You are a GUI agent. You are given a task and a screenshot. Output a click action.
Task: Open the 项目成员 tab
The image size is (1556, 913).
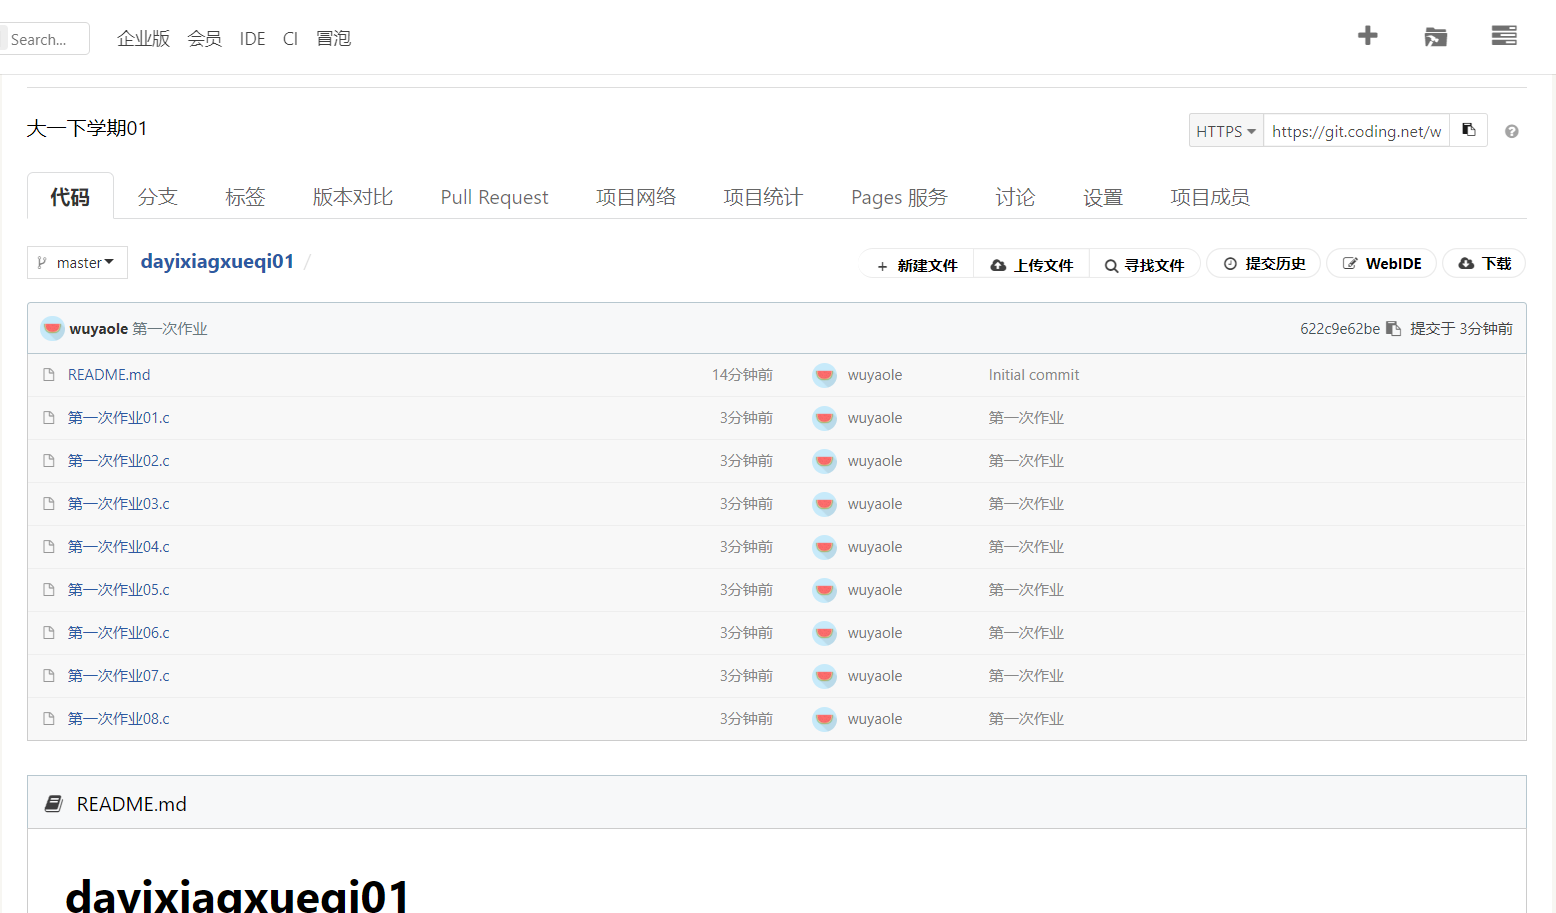tap(1210, 197)
